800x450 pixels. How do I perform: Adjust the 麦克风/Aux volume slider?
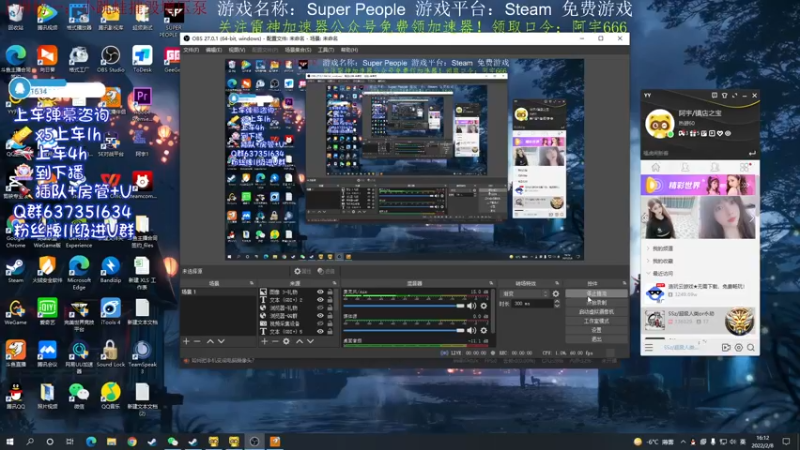tap(404, 306)
